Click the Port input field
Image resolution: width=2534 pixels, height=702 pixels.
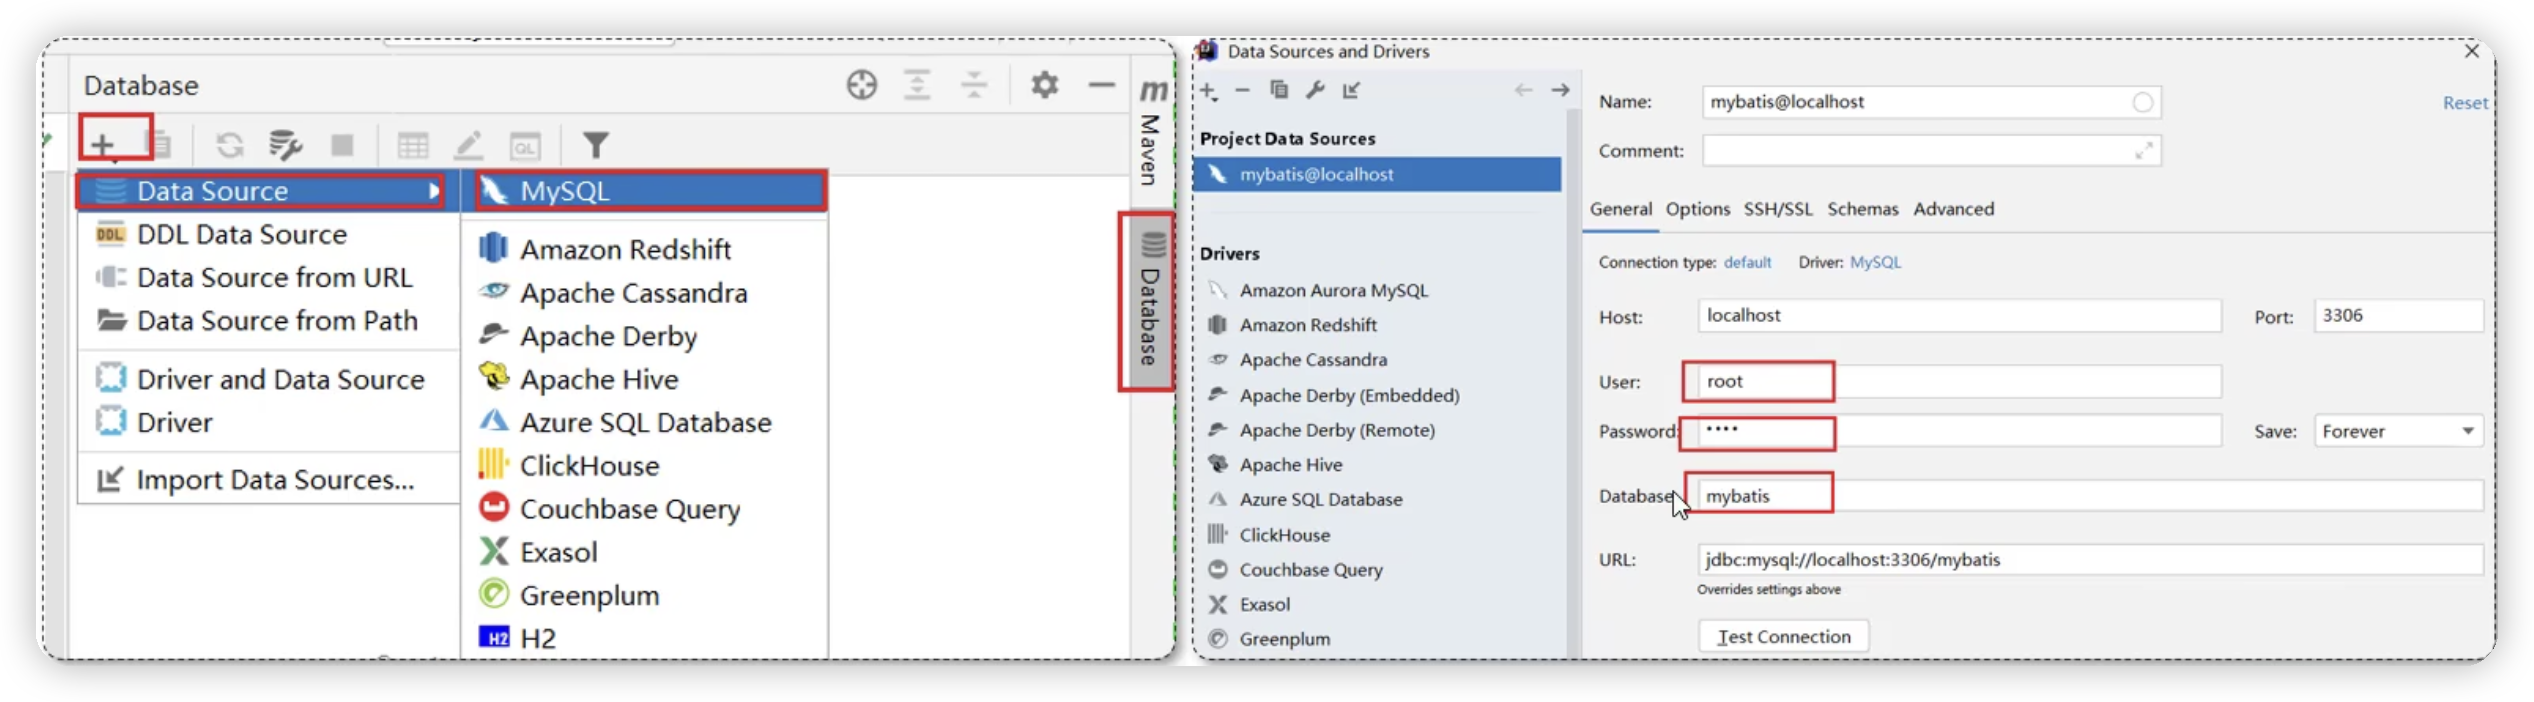pyautogui.click(x=2397, y=316)
